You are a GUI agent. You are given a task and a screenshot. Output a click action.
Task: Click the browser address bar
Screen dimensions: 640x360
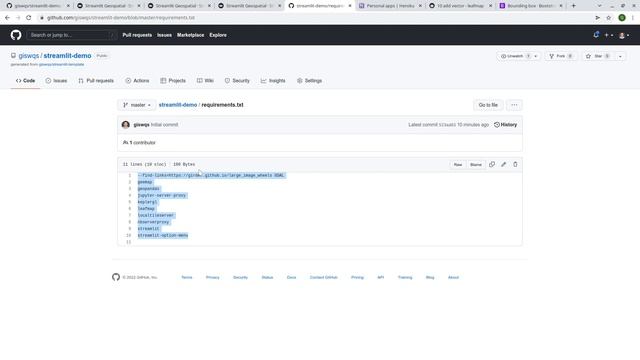314,18
